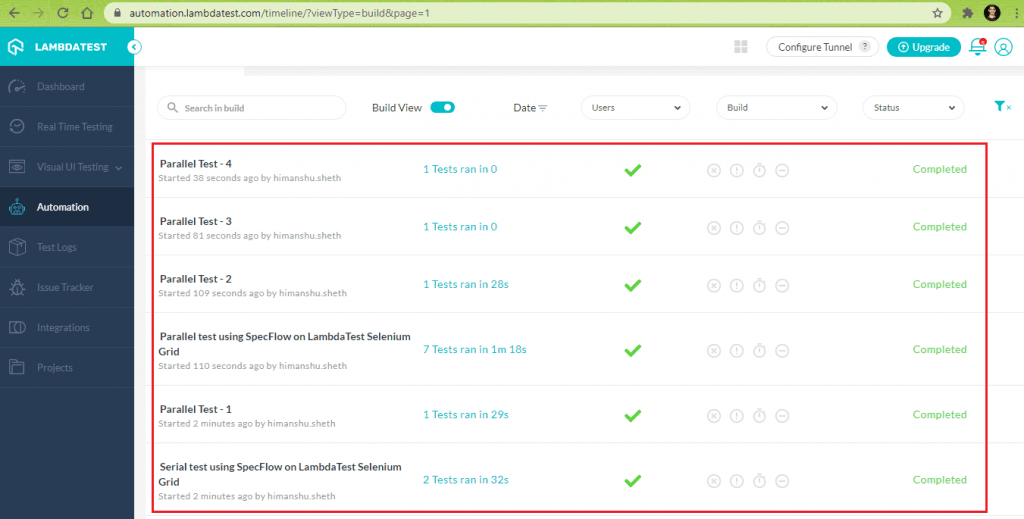Viewport: 1024px width, 519px height.
Task: Open the Parallel Test - 1 build
Action: (x=196, y=409)
